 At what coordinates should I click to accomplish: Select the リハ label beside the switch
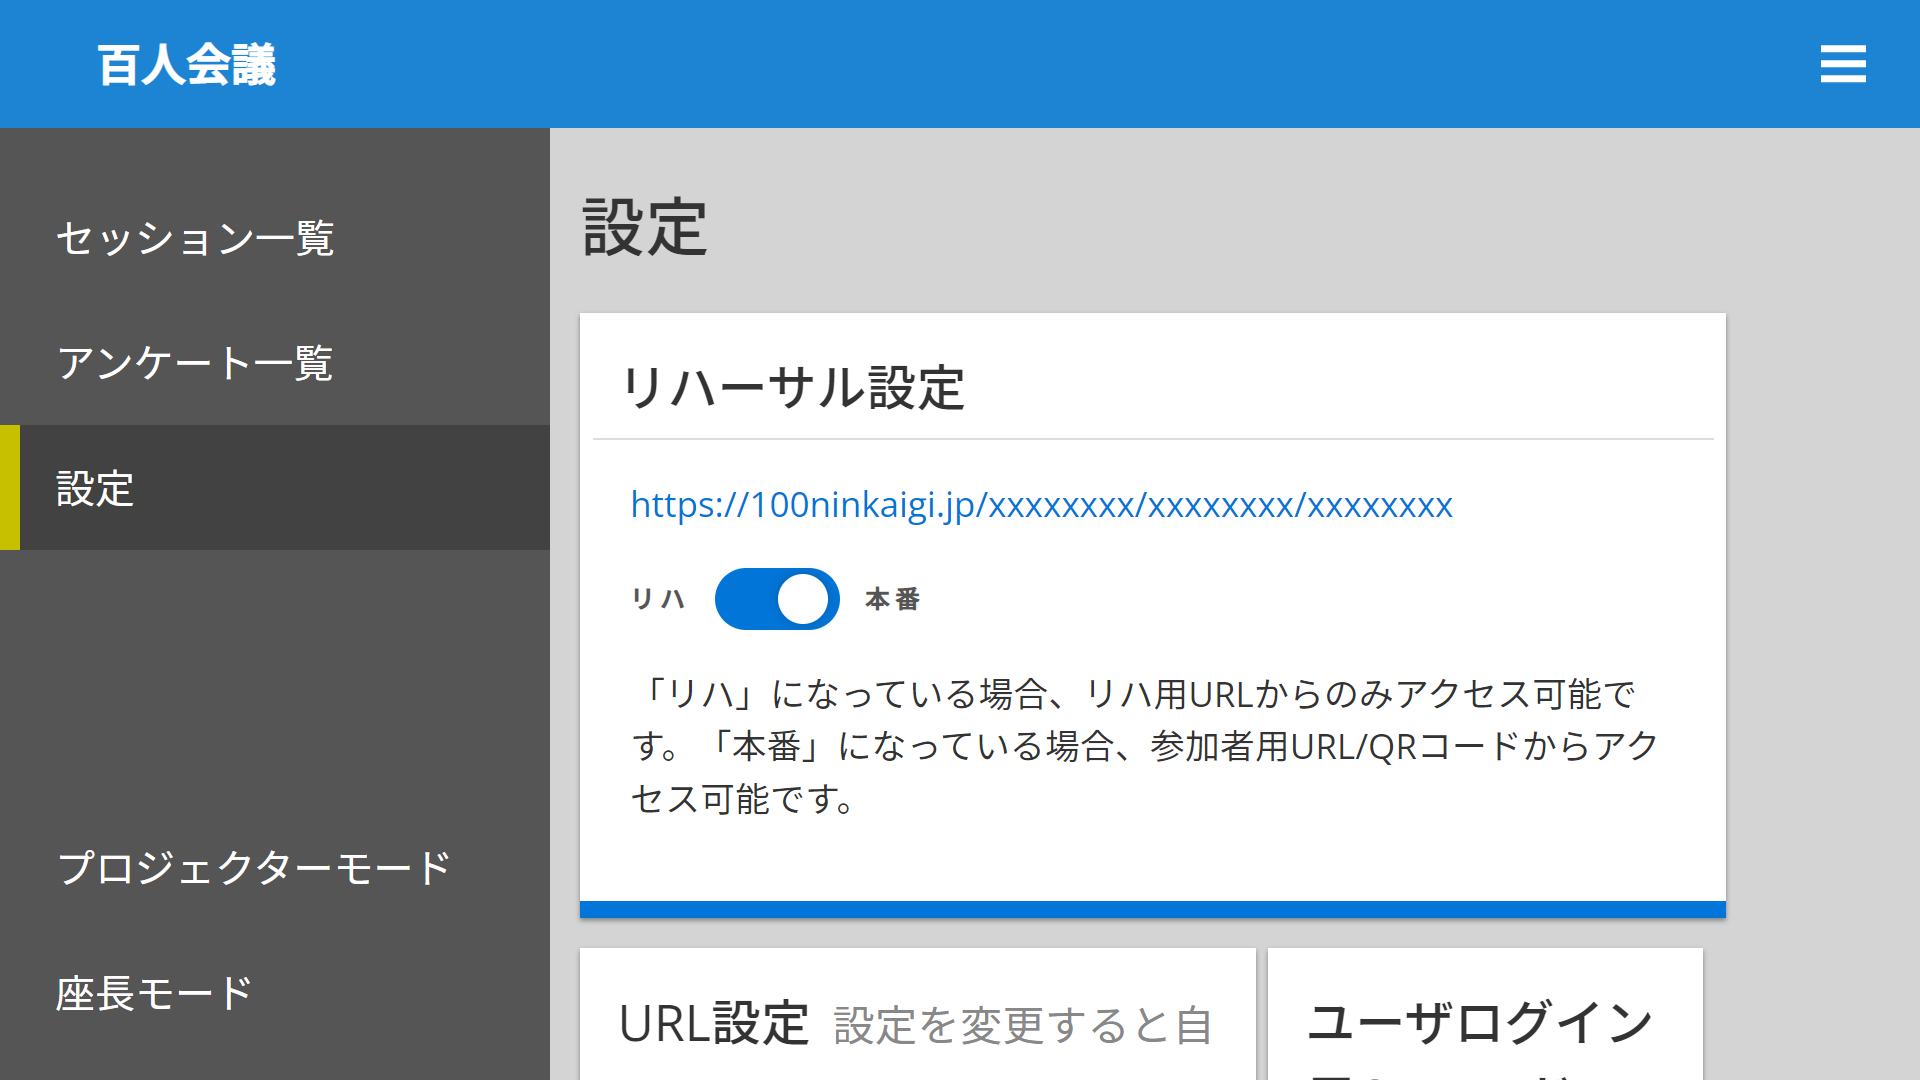pos(658,599)
